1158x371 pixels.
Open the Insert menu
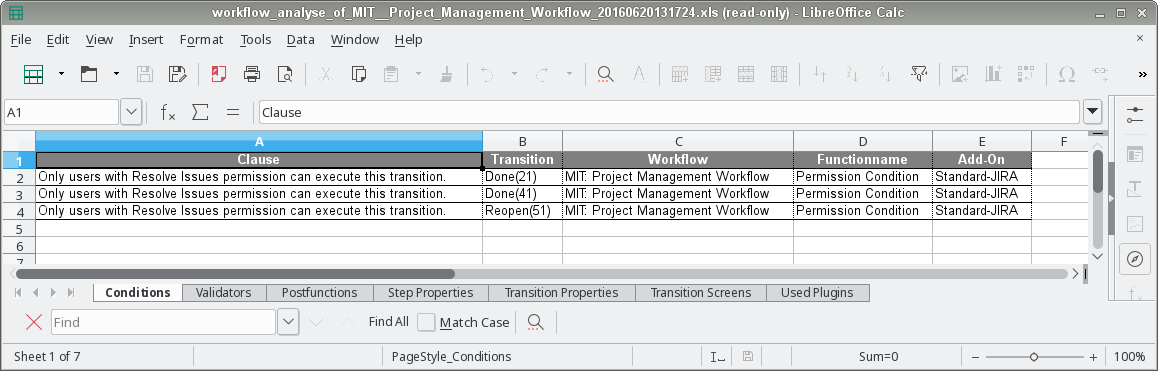tap(146, 40)
